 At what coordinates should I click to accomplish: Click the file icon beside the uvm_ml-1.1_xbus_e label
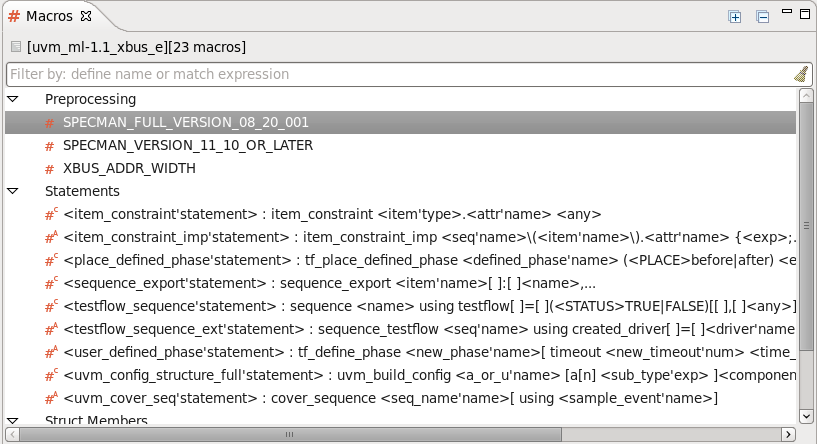[x=16, y=47]
